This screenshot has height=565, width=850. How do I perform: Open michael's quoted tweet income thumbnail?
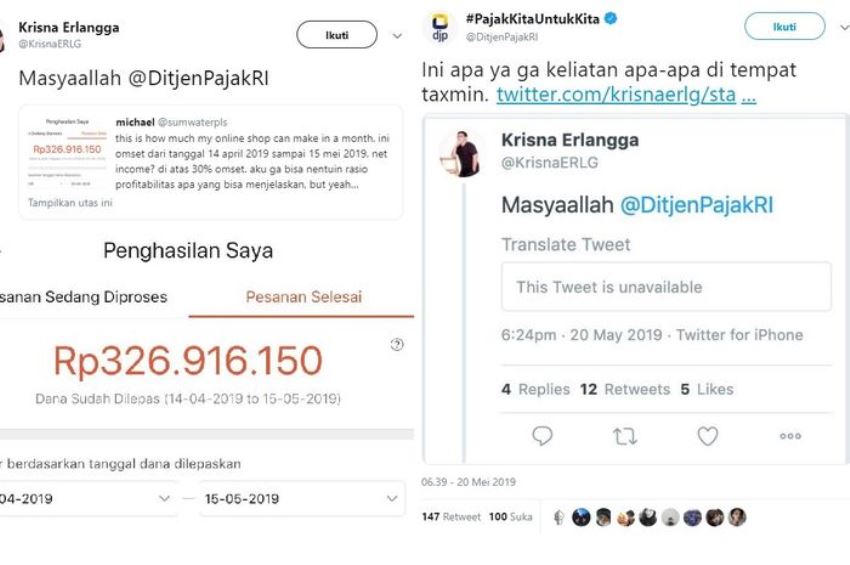tap(67, 153)
